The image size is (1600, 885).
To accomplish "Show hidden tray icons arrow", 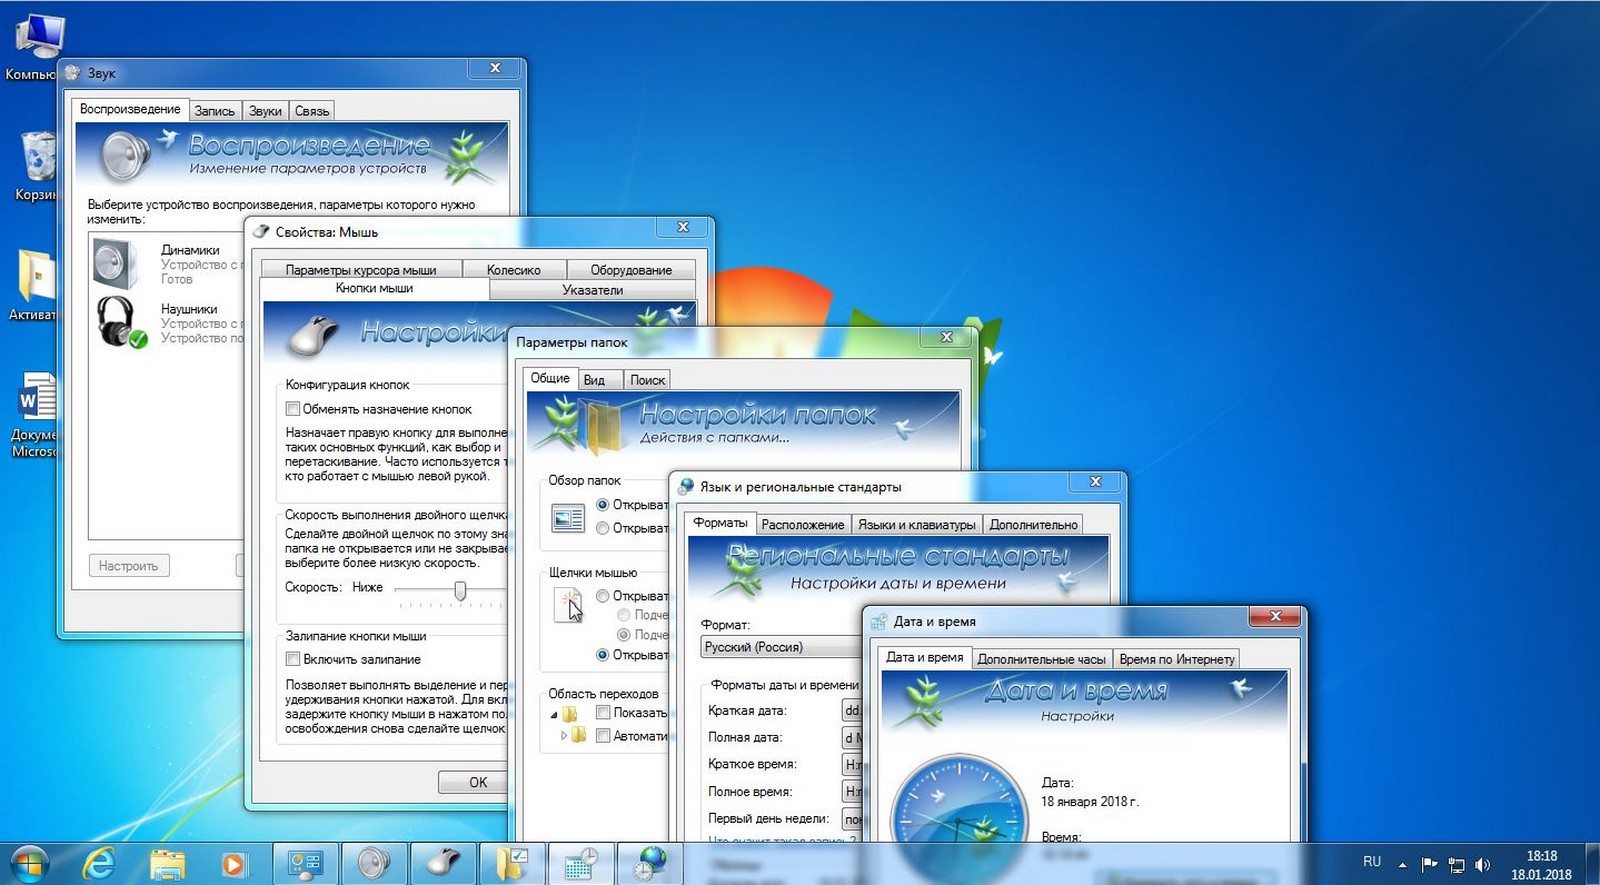I will [x=1402, y=864].
